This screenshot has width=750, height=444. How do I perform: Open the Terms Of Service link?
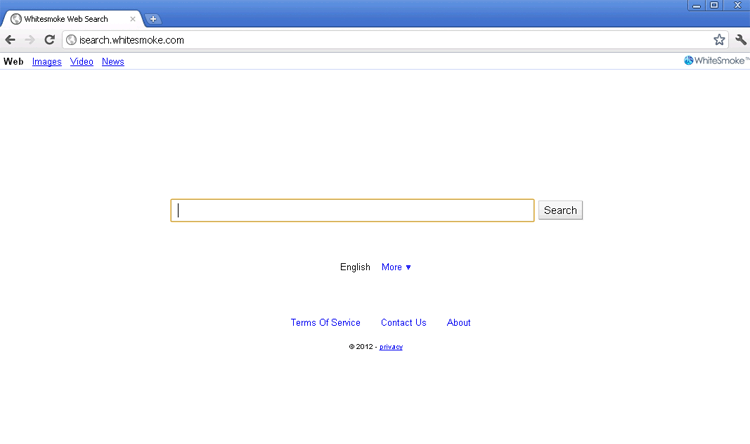tap(325, 323)
